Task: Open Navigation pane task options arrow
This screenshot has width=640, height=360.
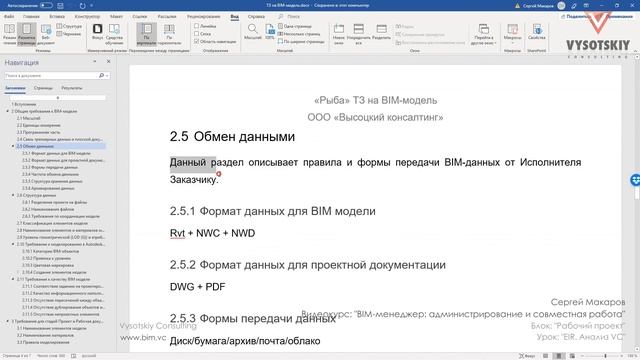Action: (95, 62)
